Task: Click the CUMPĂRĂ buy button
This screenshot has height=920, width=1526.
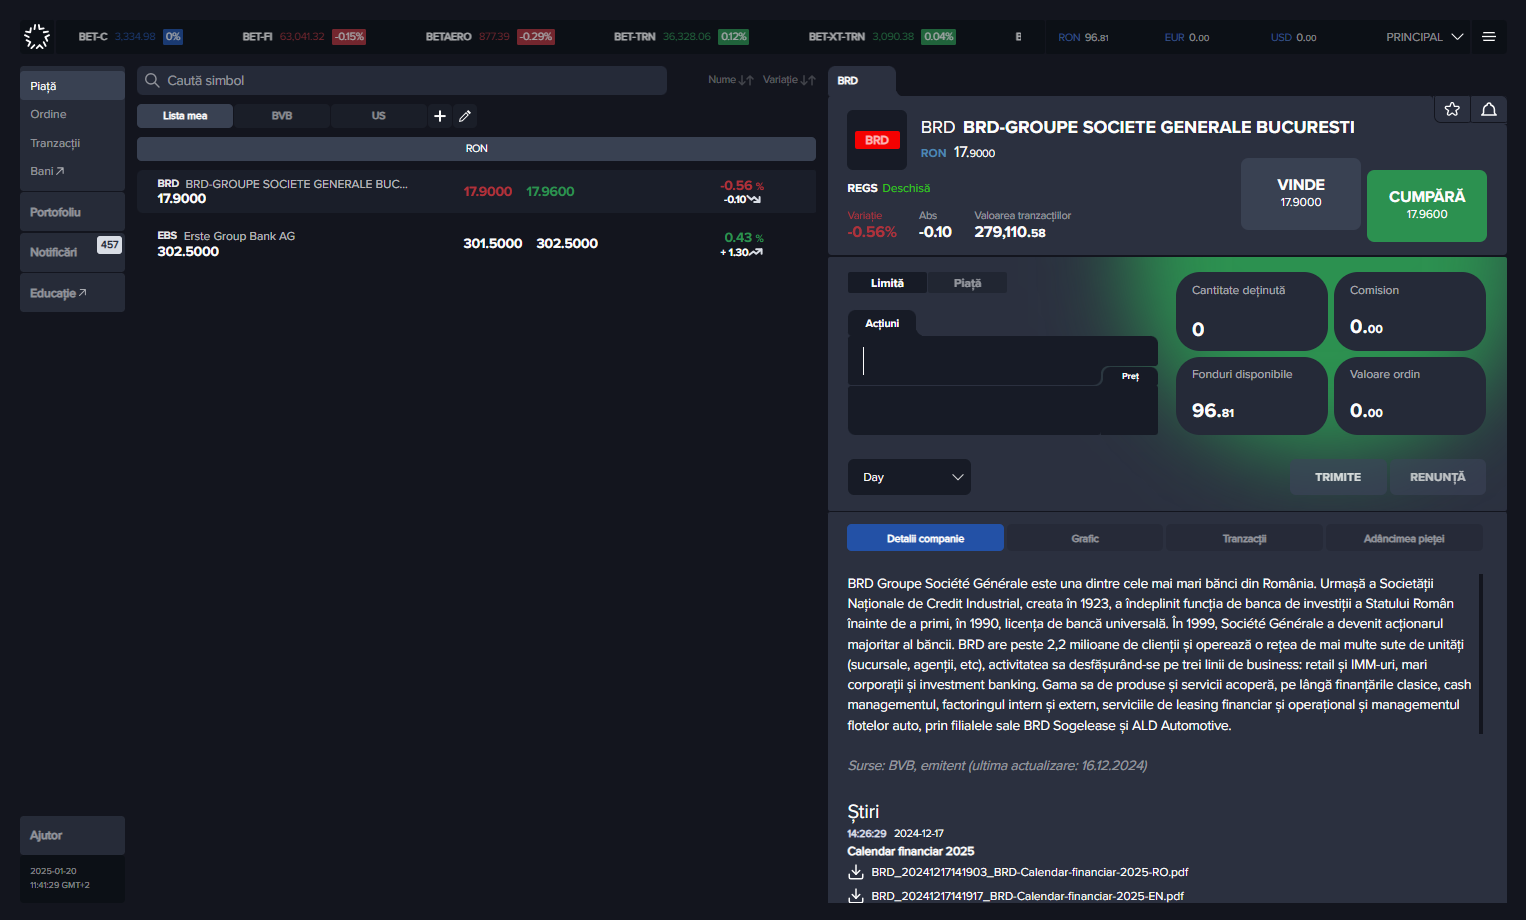Action: [1427, 206]
